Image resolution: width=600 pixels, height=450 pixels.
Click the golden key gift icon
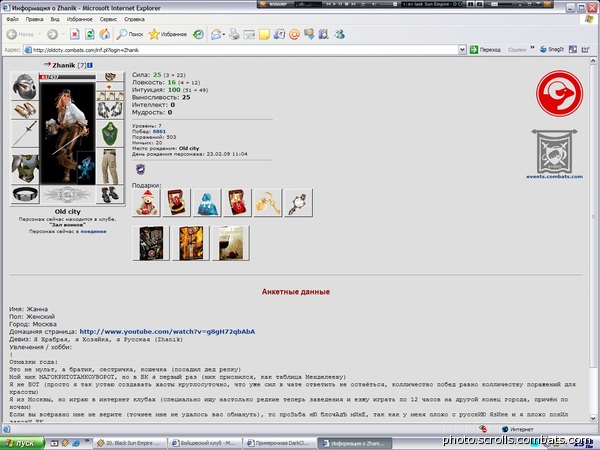[x=267, y=203]
